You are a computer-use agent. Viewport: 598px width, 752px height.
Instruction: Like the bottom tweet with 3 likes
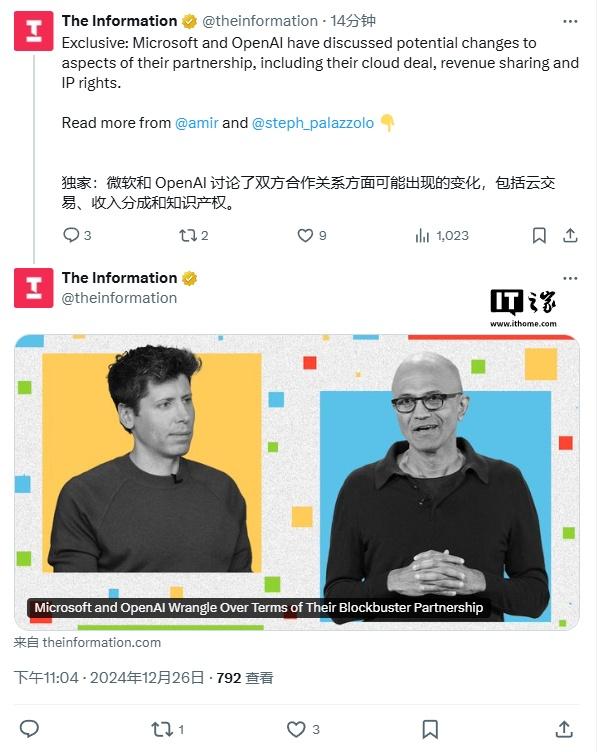pos(296,729)
